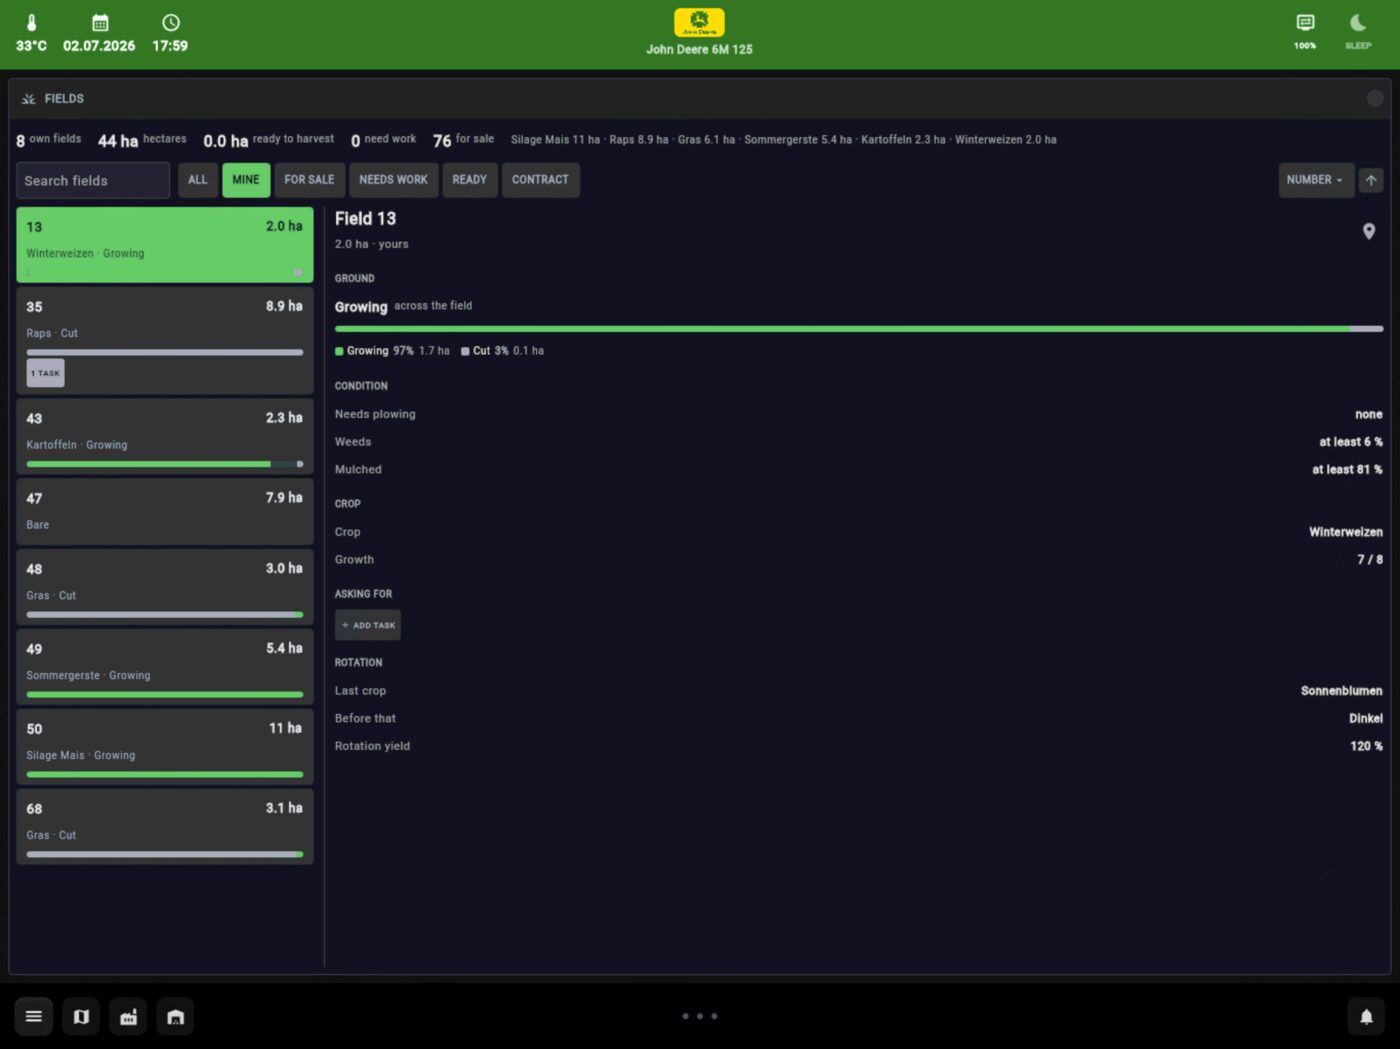
Task: Select field 35 Raps card
Action: pyautogui.click(x=165, y=341)
